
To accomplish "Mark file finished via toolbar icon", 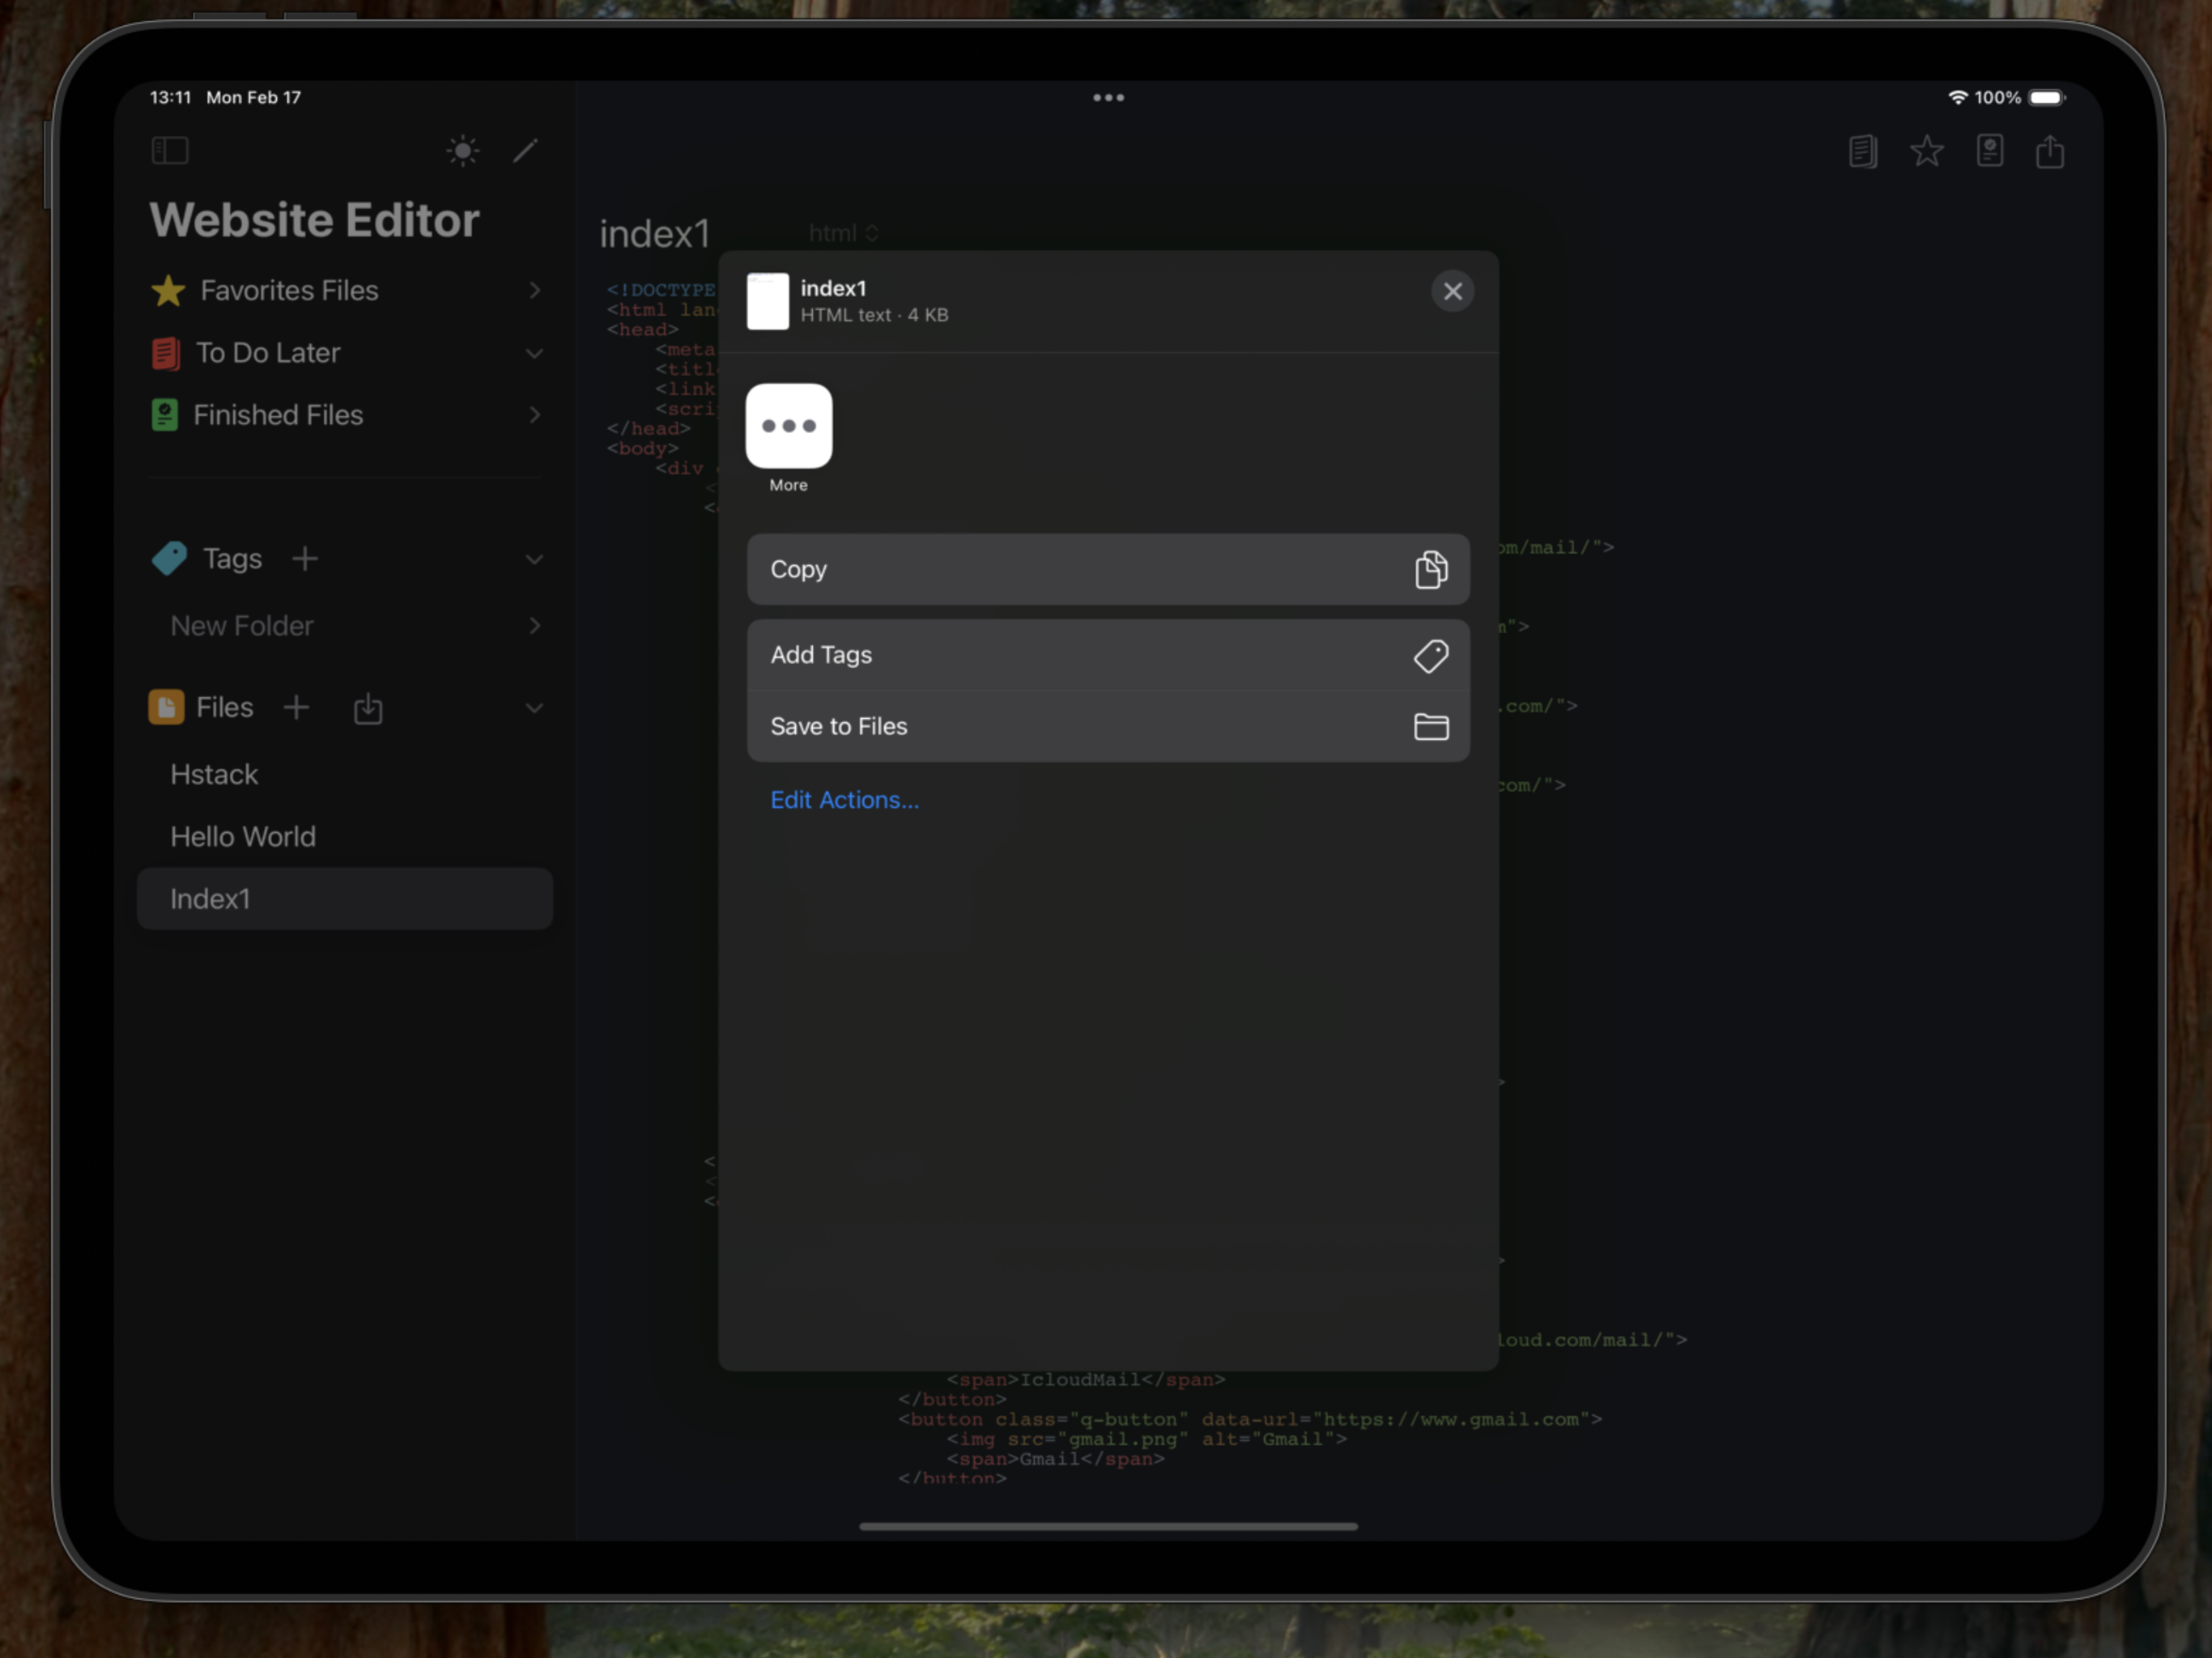I will (1990, 151).
